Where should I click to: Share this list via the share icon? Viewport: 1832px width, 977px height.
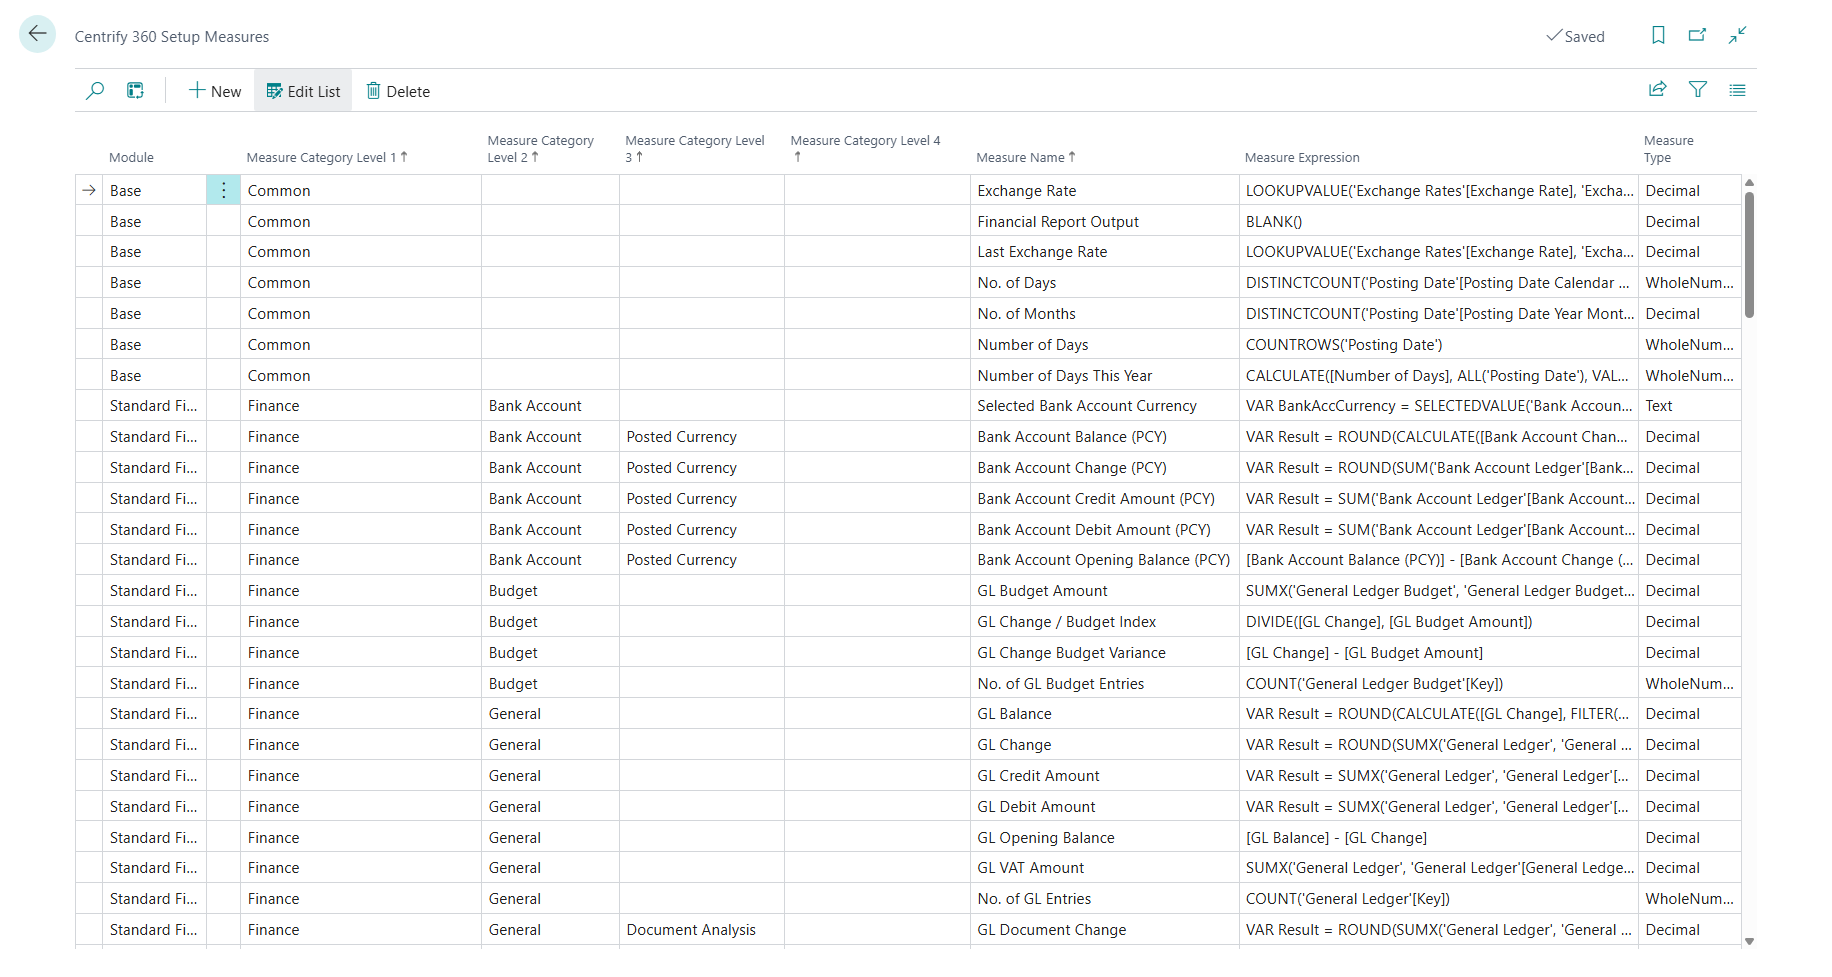click(1657, 90)
